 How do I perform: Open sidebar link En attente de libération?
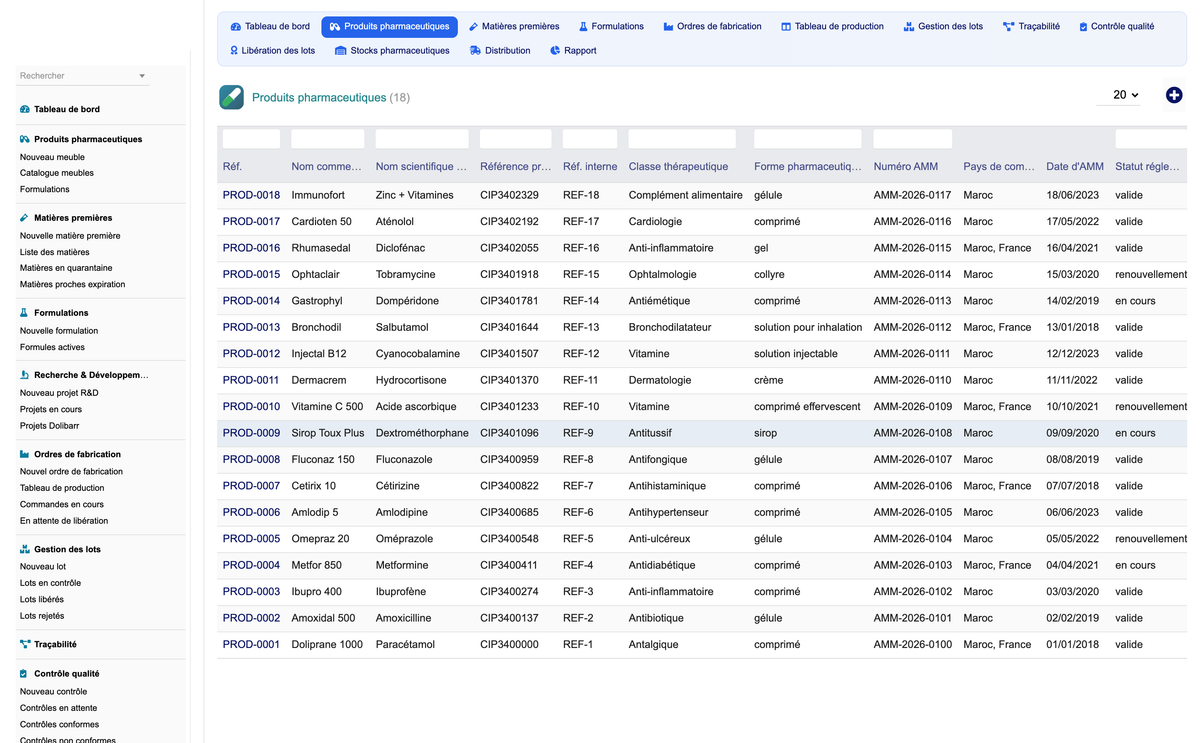coord(64,521)
